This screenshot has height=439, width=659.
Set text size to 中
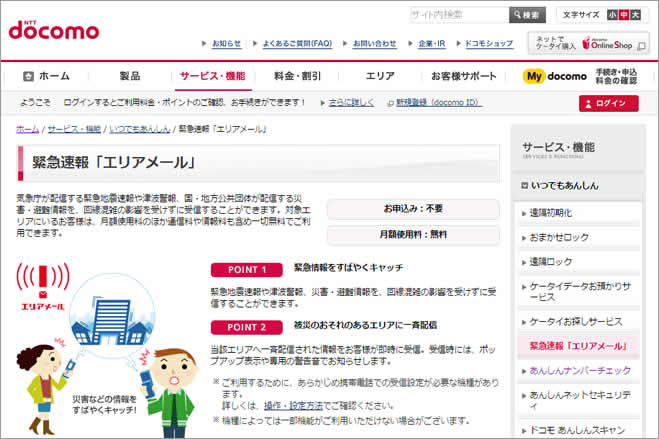(624, 15)
